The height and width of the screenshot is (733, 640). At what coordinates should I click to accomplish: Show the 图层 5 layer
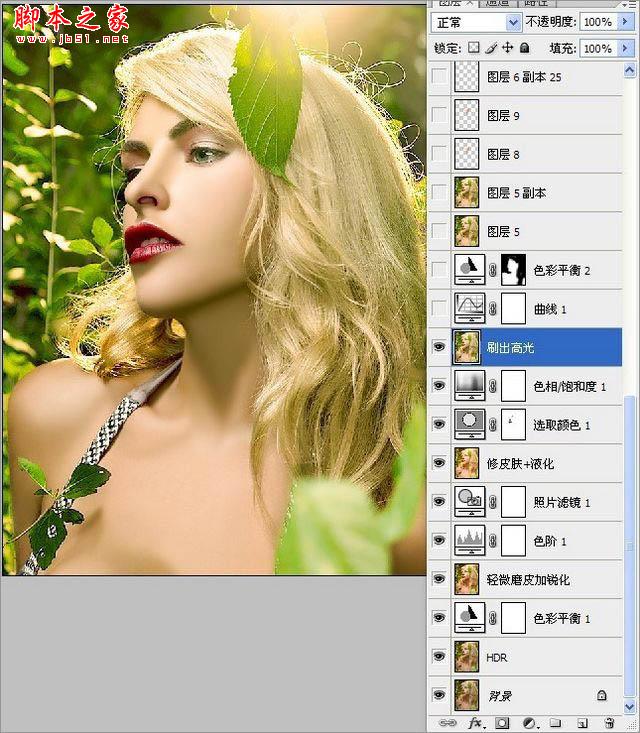tap(439, 231)
